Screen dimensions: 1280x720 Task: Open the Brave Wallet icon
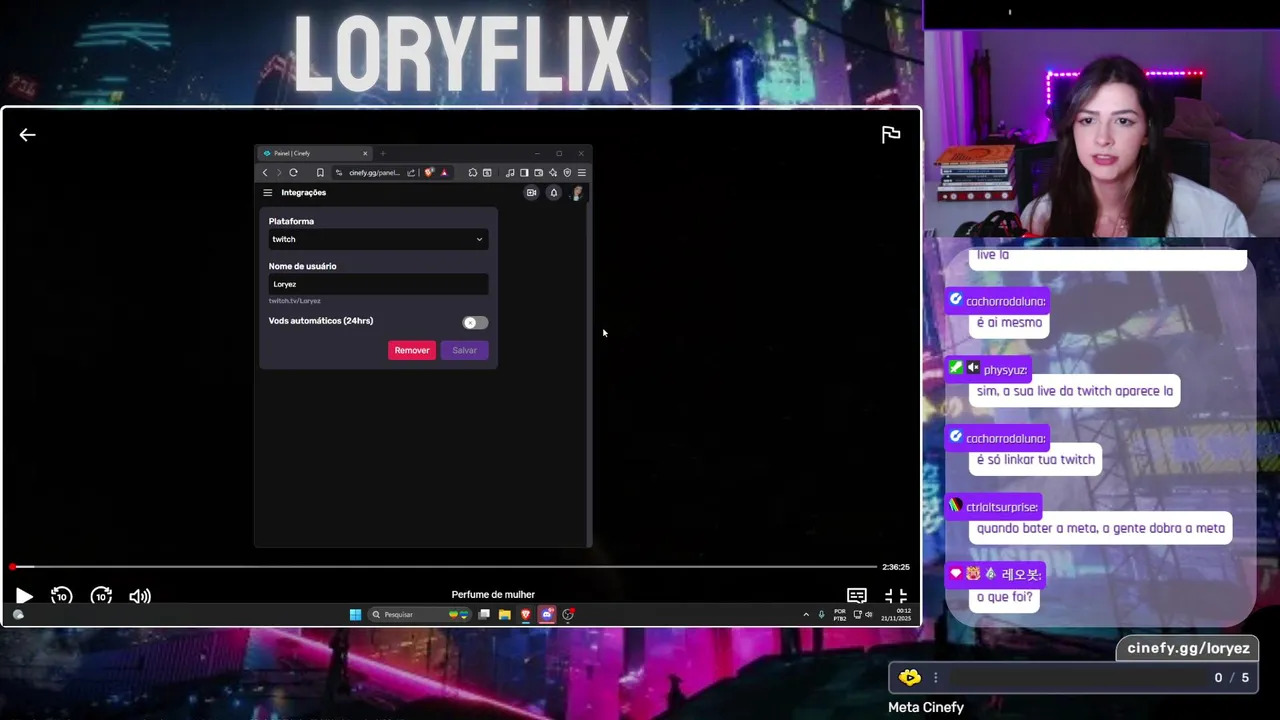(538, 172)
